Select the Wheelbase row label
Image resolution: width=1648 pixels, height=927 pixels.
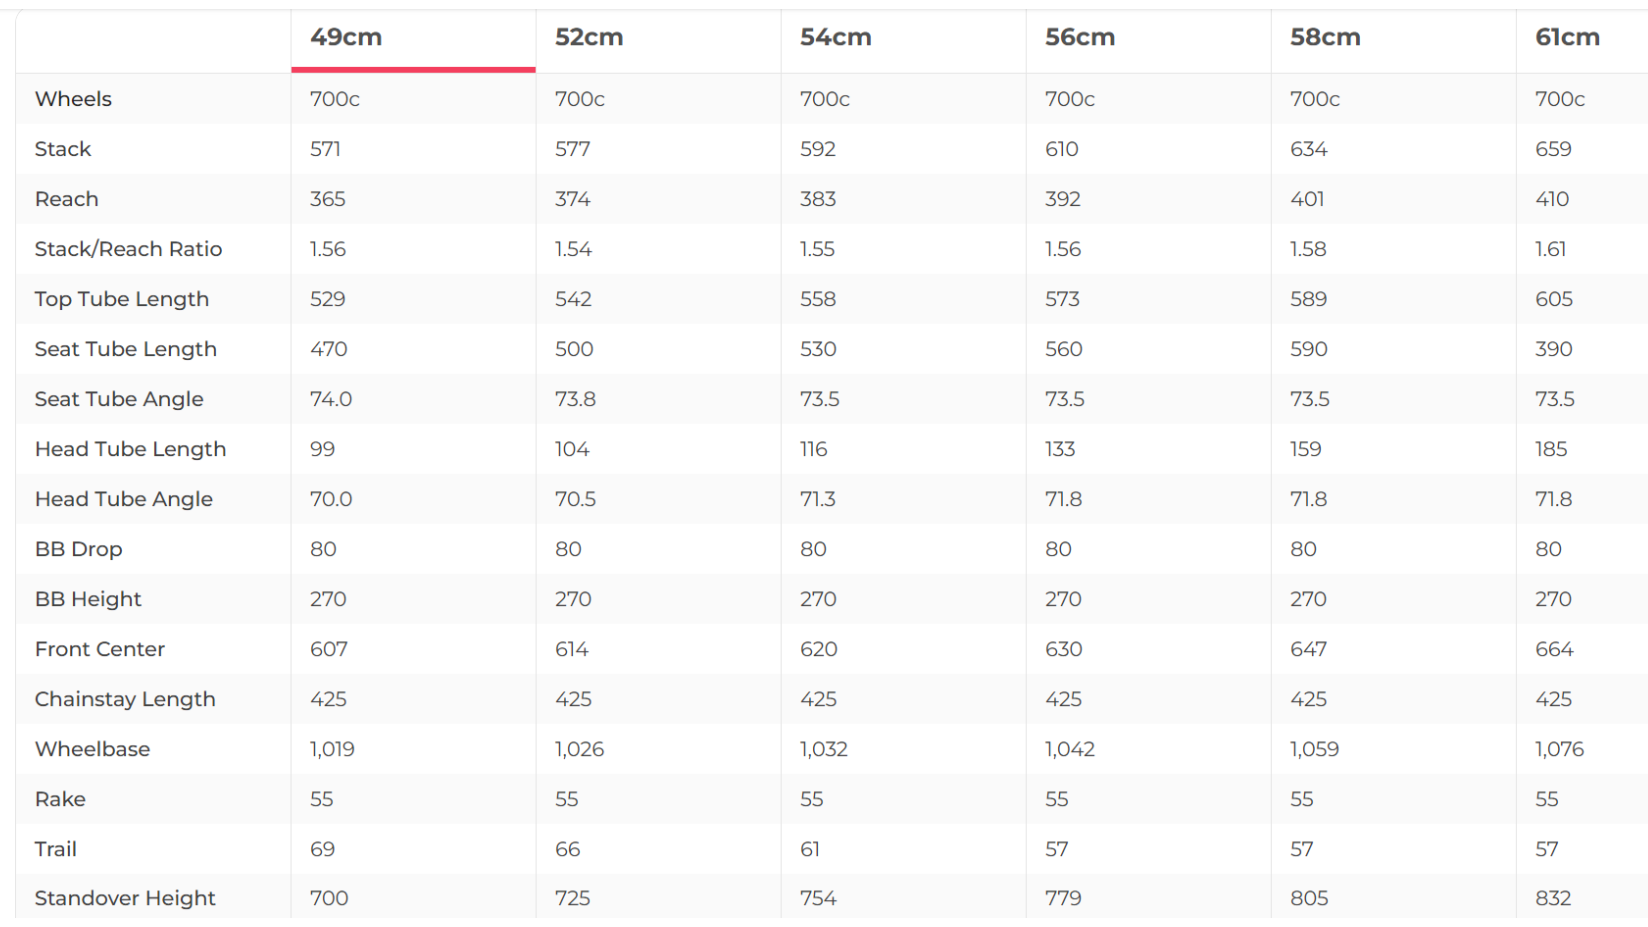click(x=92, y=749)
